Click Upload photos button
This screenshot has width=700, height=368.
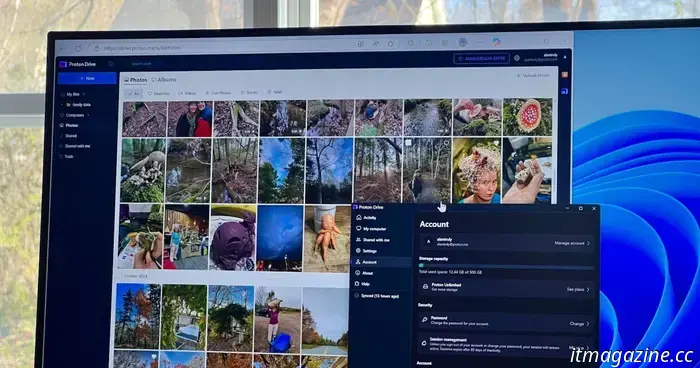(x=533, y=75)
